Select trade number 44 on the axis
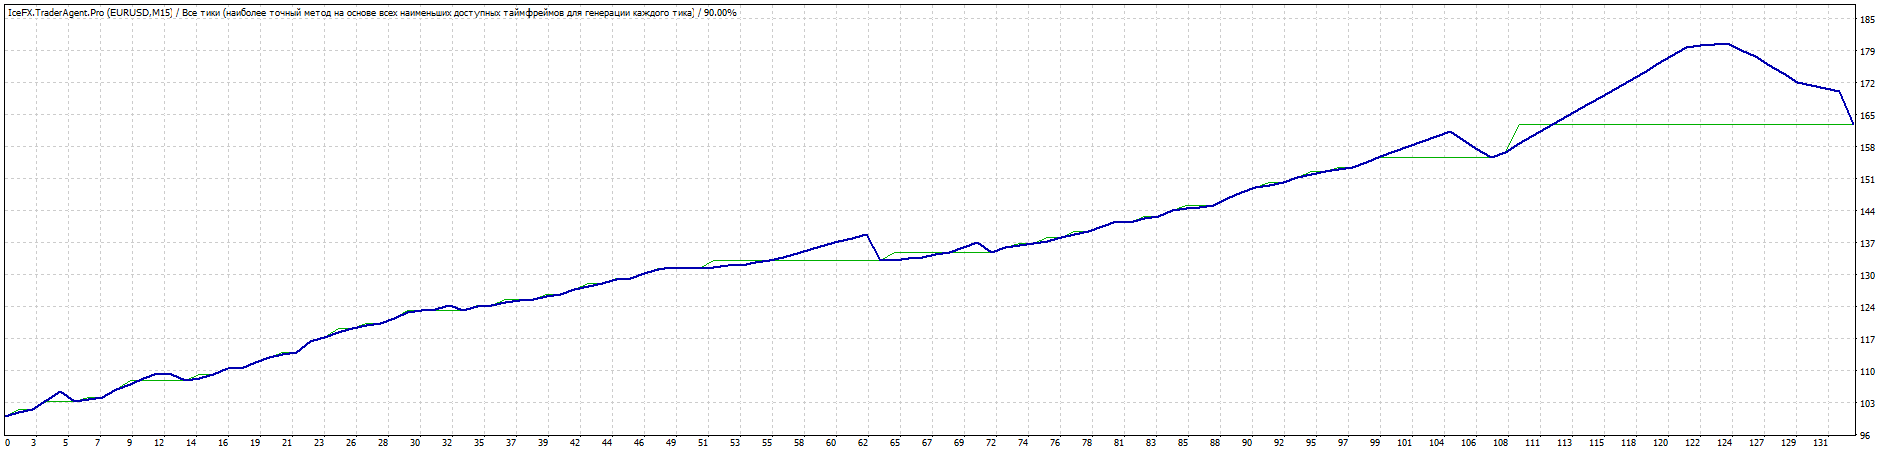The height and width of the screenshot is (452, 1900). click(607, 443)
